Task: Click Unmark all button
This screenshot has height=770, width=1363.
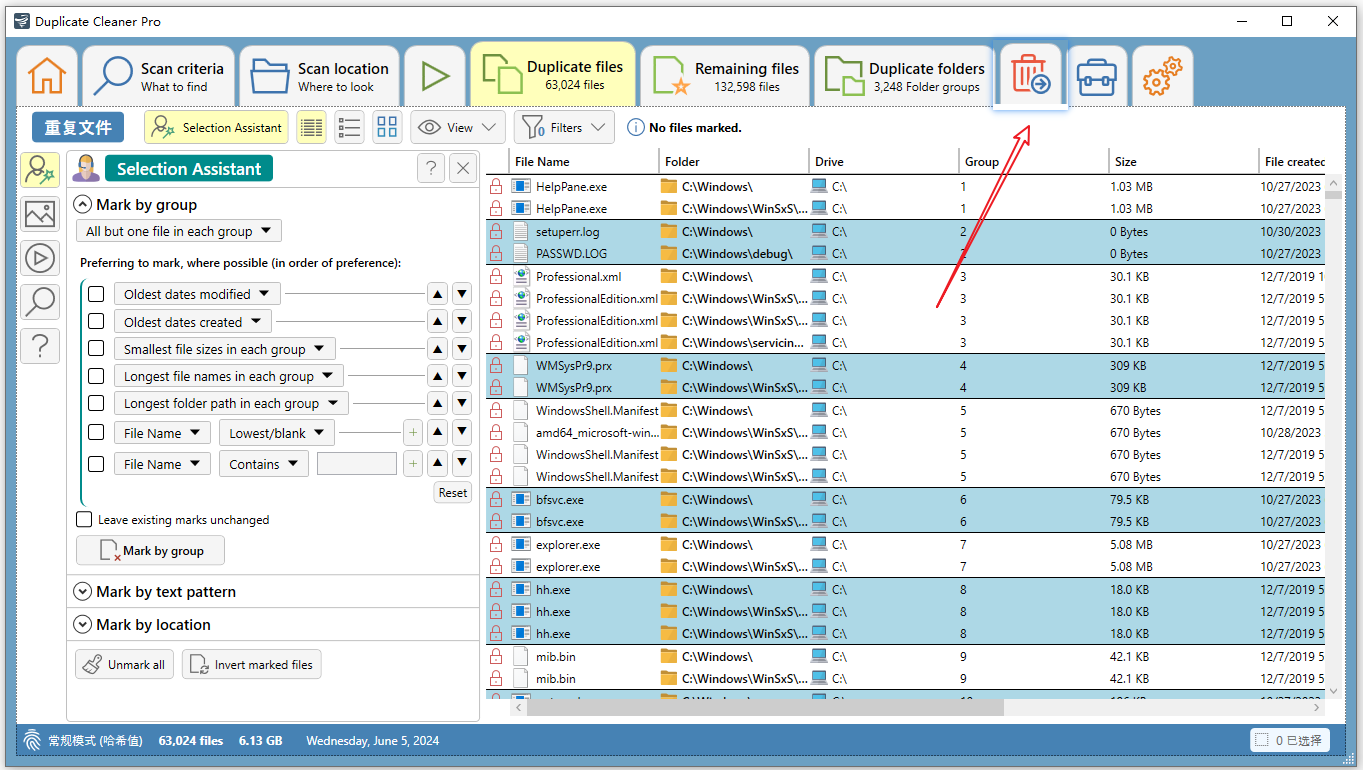Action: coord(125,665)
